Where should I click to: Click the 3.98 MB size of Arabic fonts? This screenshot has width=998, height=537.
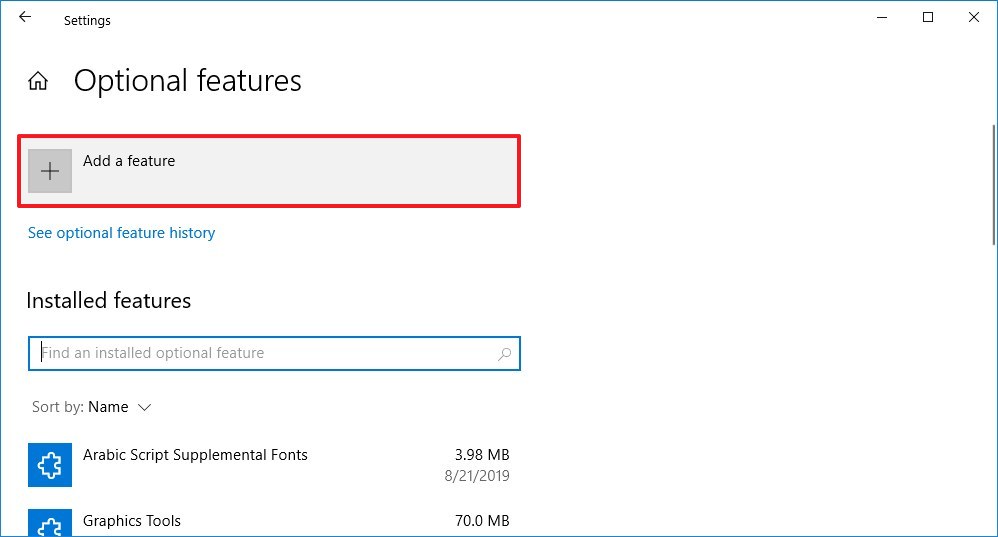click(x=481, y=455)
